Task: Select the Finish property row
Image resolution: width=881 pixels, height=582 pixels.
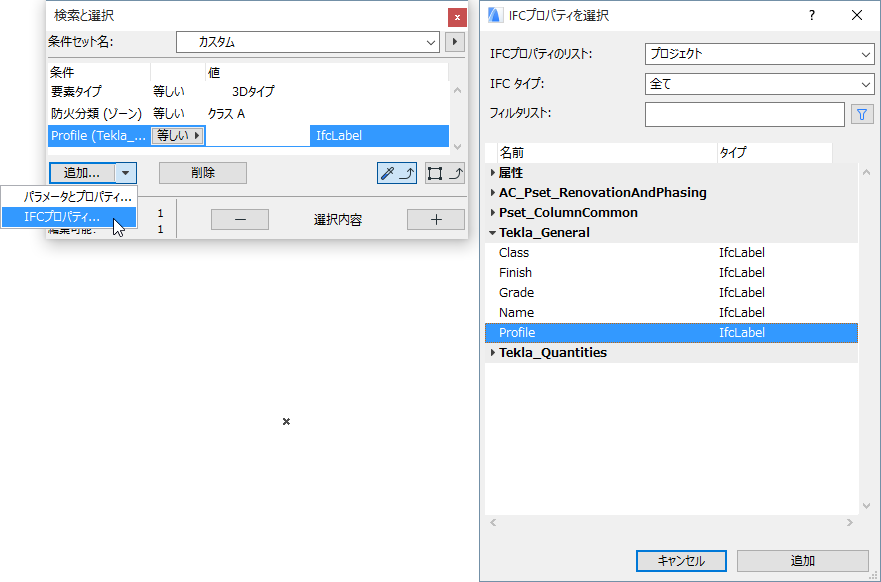Action: [671, 272]
